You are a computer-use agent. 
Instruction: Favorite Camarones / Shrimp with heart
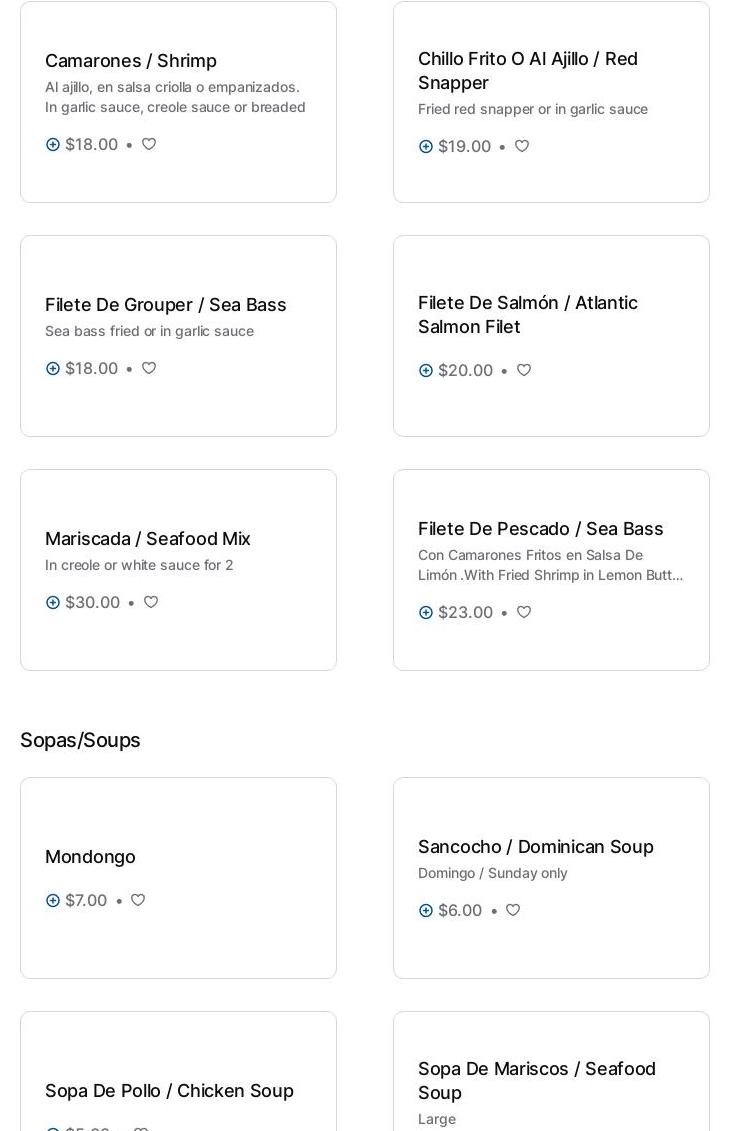[x=149, y=144]
